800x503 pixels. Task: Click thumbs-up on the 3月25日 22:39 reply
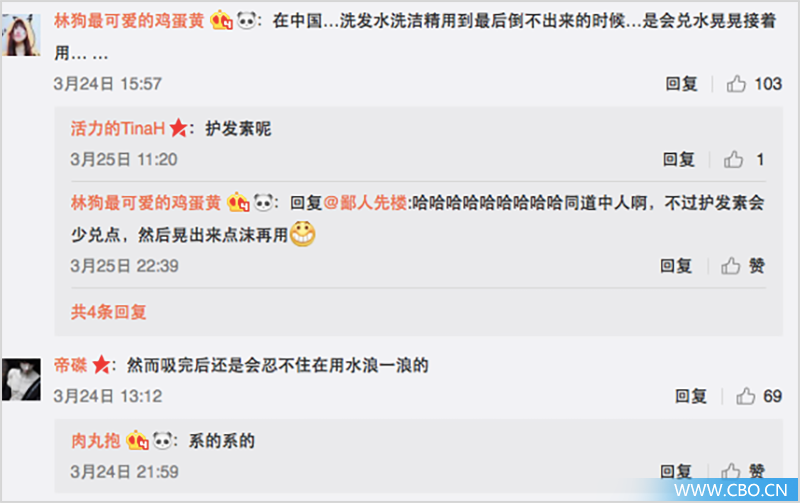click(730, 266)
